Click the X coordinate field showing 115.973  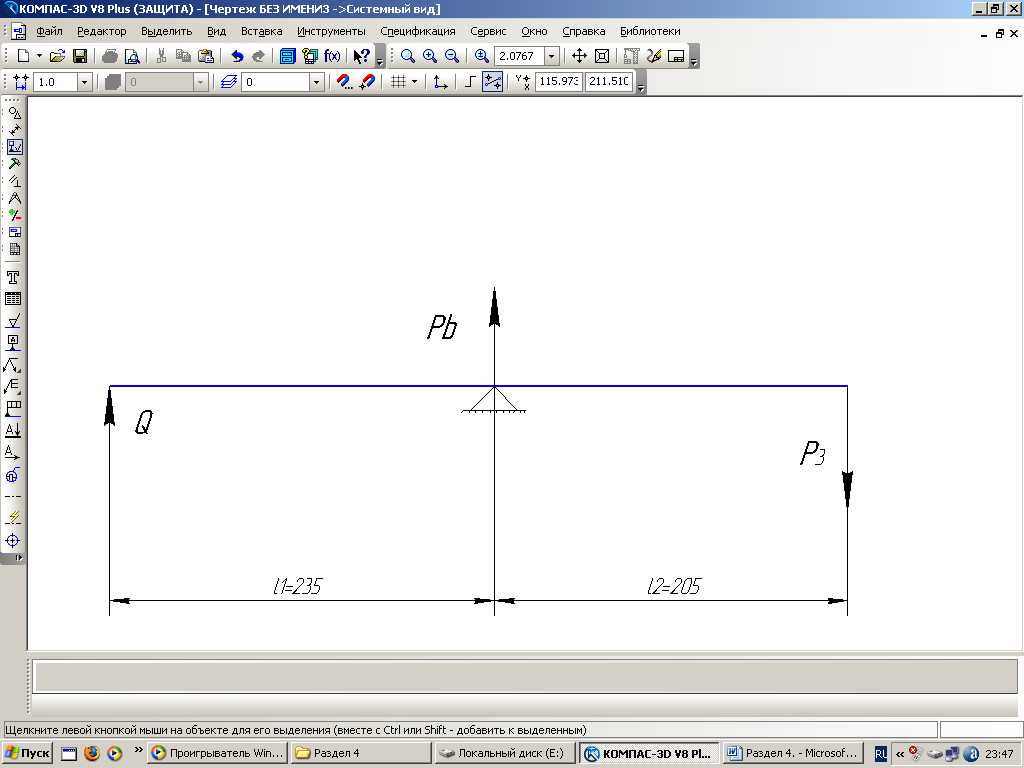[558, 82]
